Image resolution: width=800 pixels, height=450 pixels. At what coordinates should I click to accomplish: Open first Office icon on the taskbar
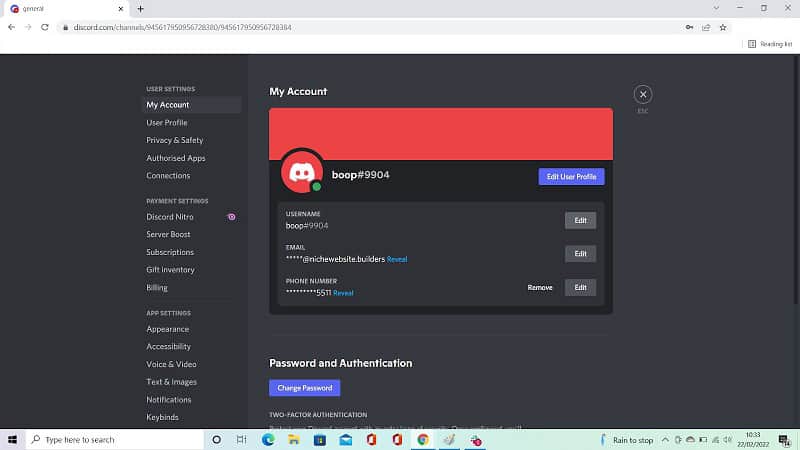point(371,439)
